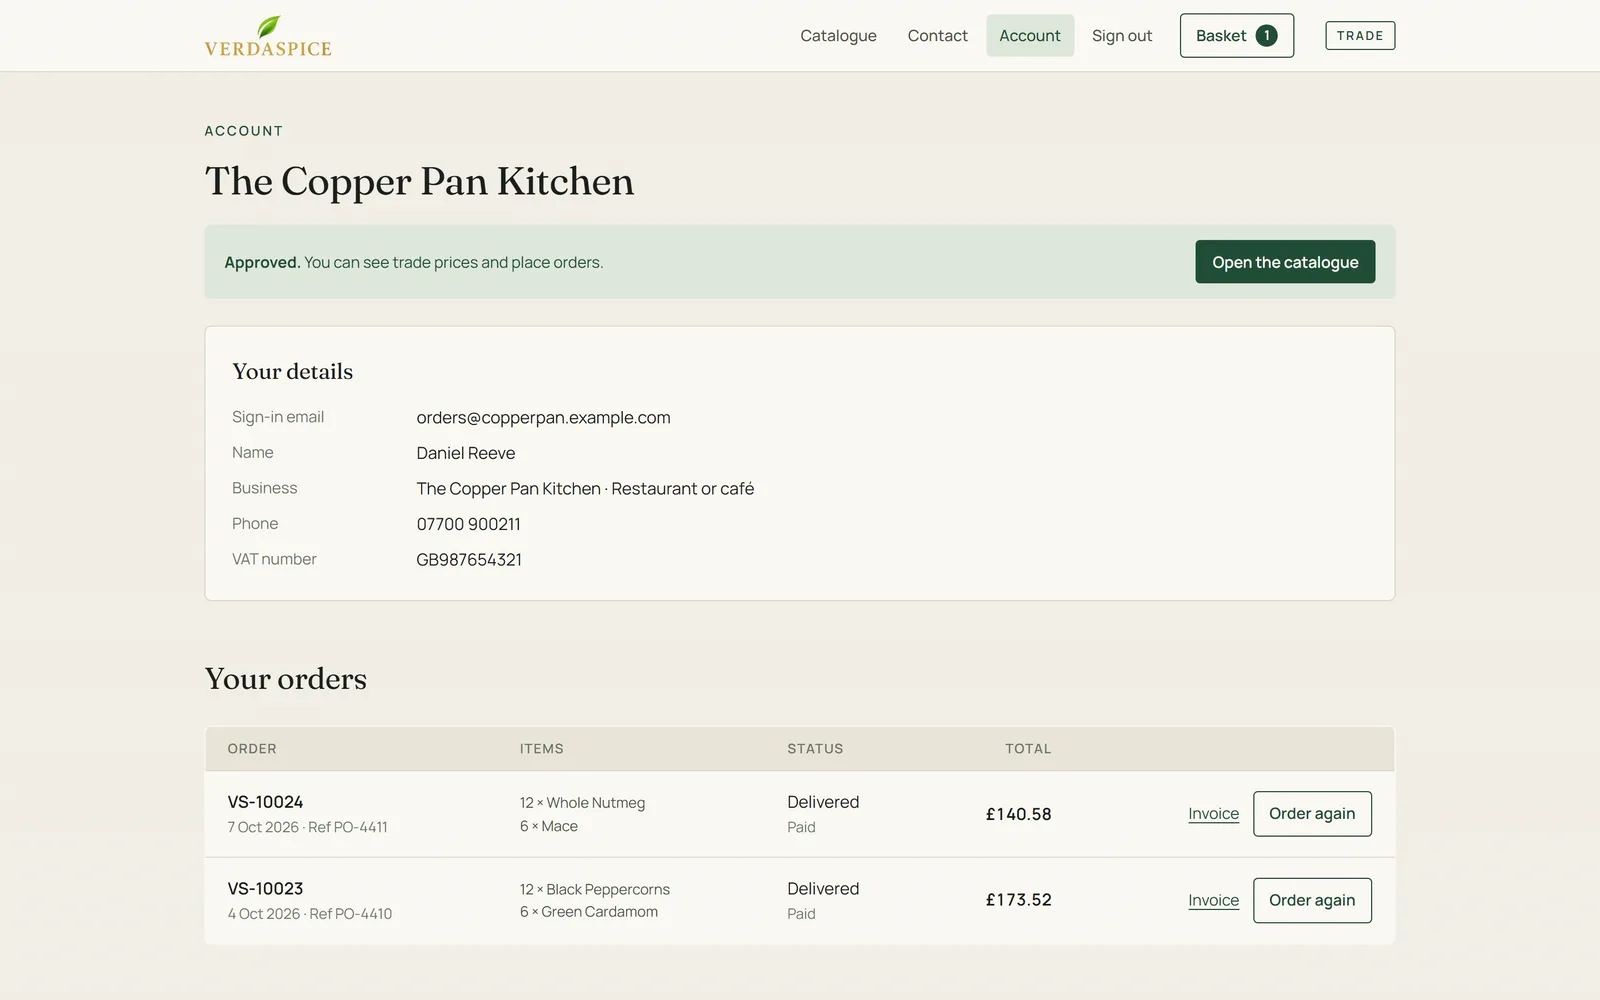
Task: Click the Delivered status for VS-10024
Action: (x=823, y=802)
